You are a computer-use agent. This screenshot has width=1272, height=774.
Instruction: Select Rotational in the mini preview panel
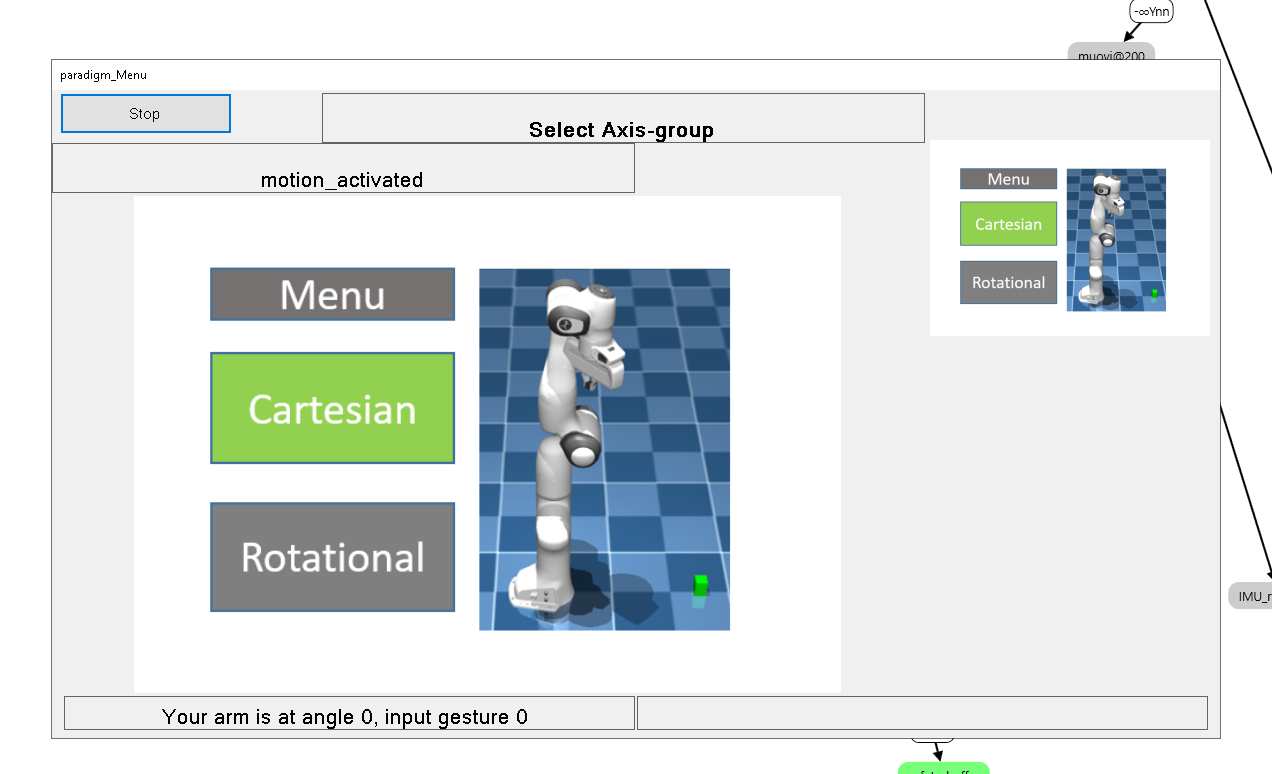(x=1008, y=282)
